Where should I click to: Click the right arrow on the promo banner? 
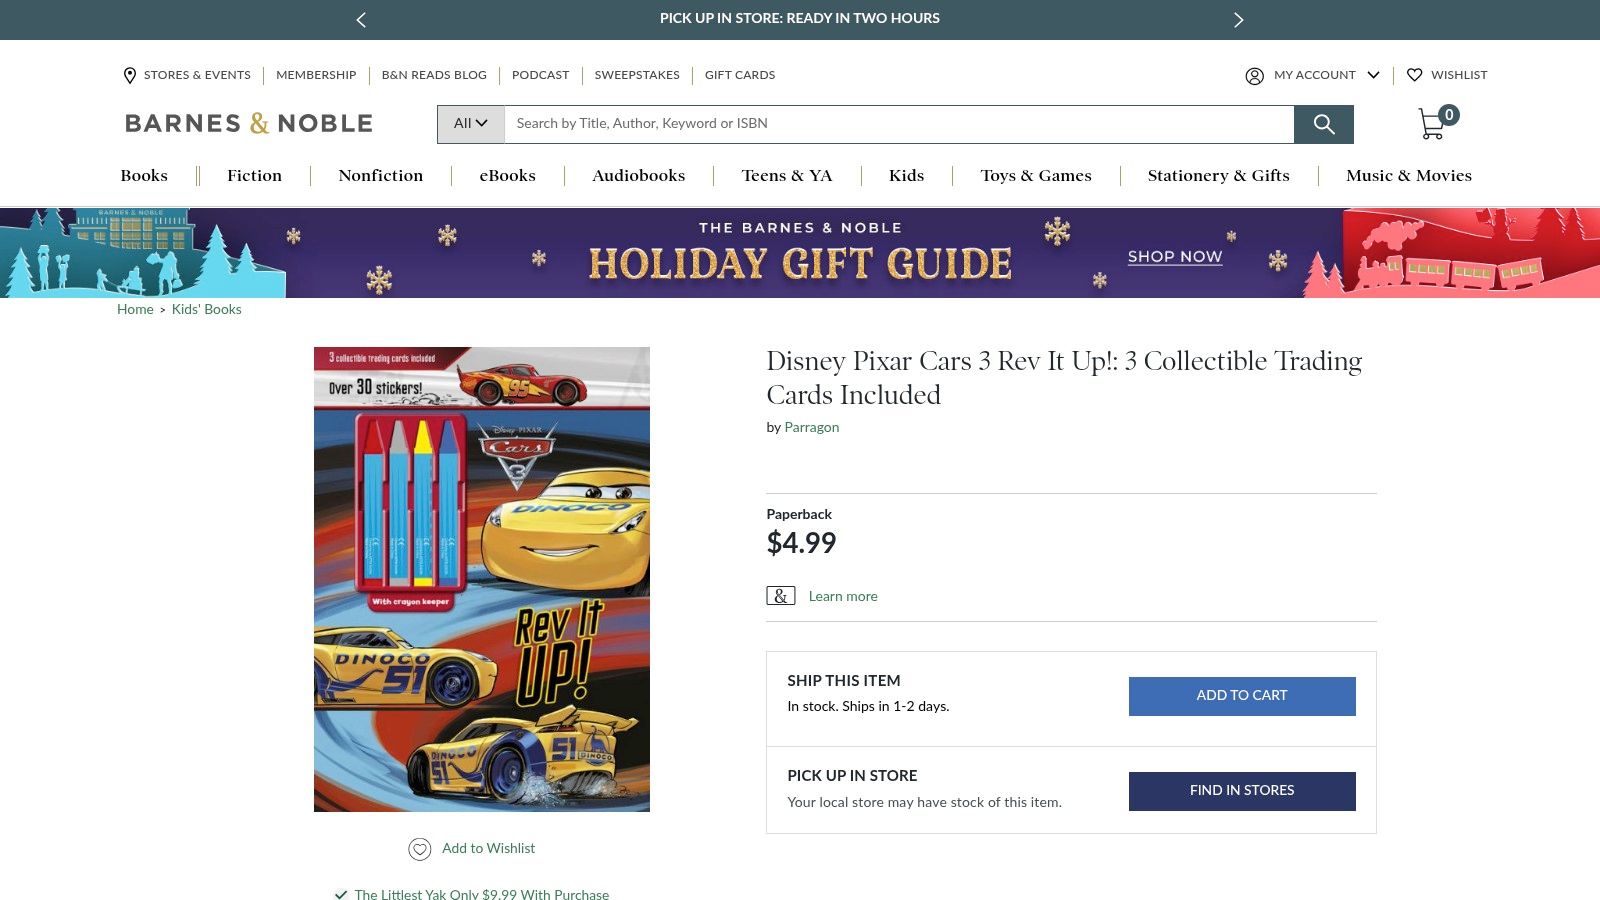1239,19
